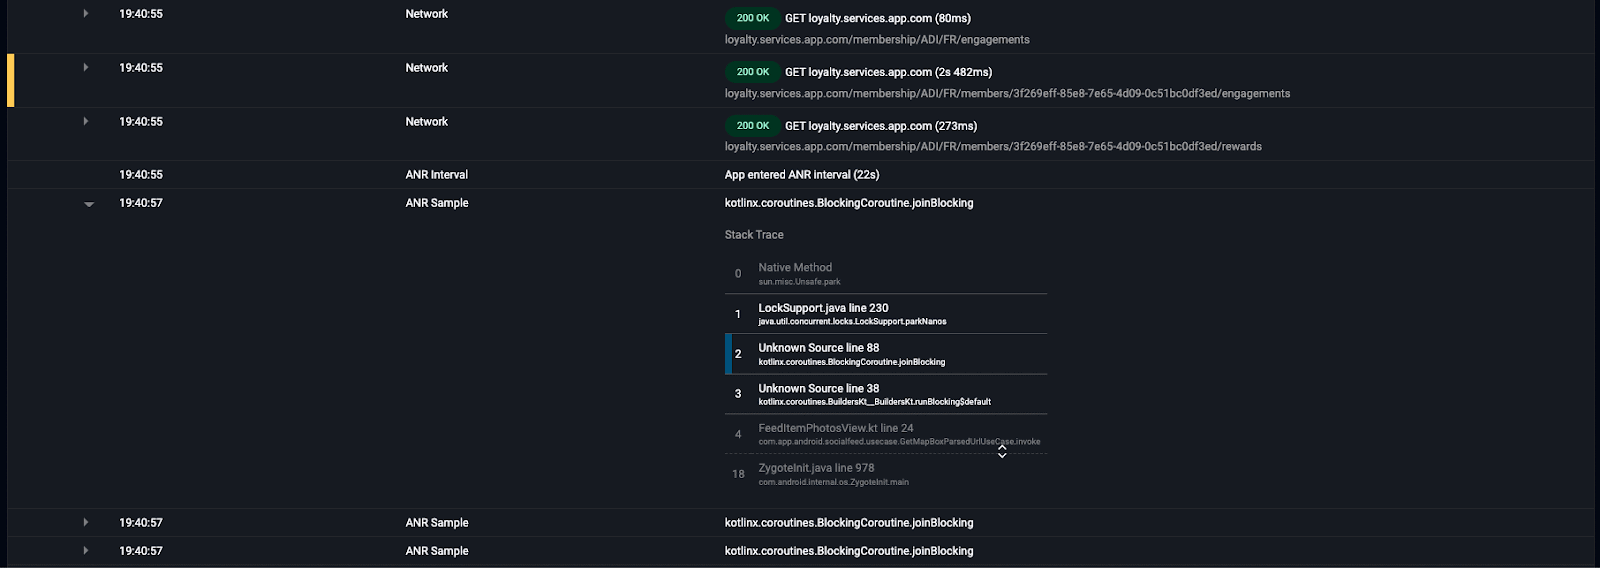The width and height of the screenshot is (1600, 568).
Task: Click 'sun.misc.Unsafe.park' method text
Action: 799,282
